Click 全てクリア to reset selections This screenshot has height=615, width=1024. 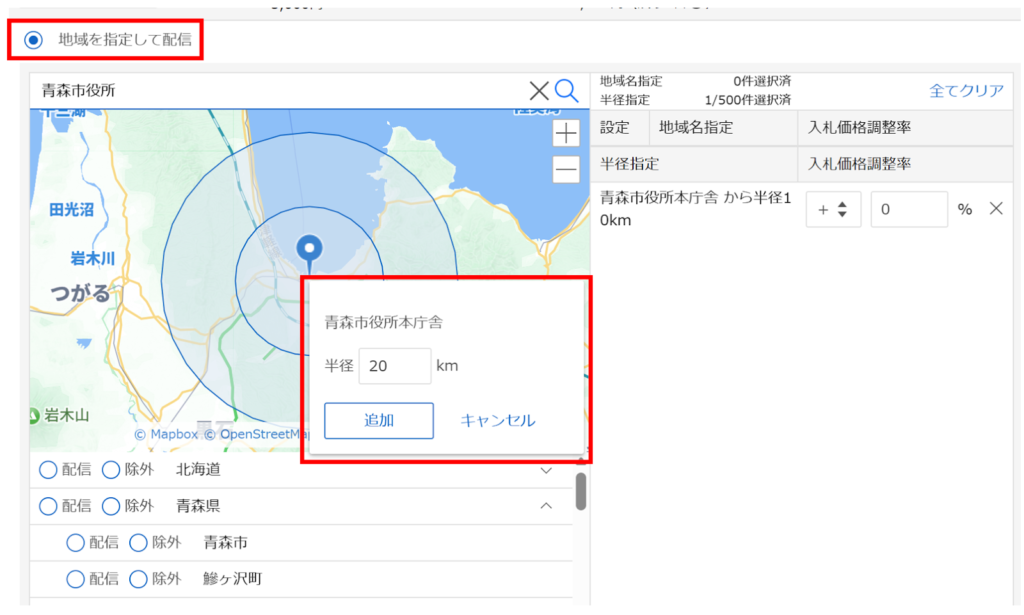coord(966,91)
